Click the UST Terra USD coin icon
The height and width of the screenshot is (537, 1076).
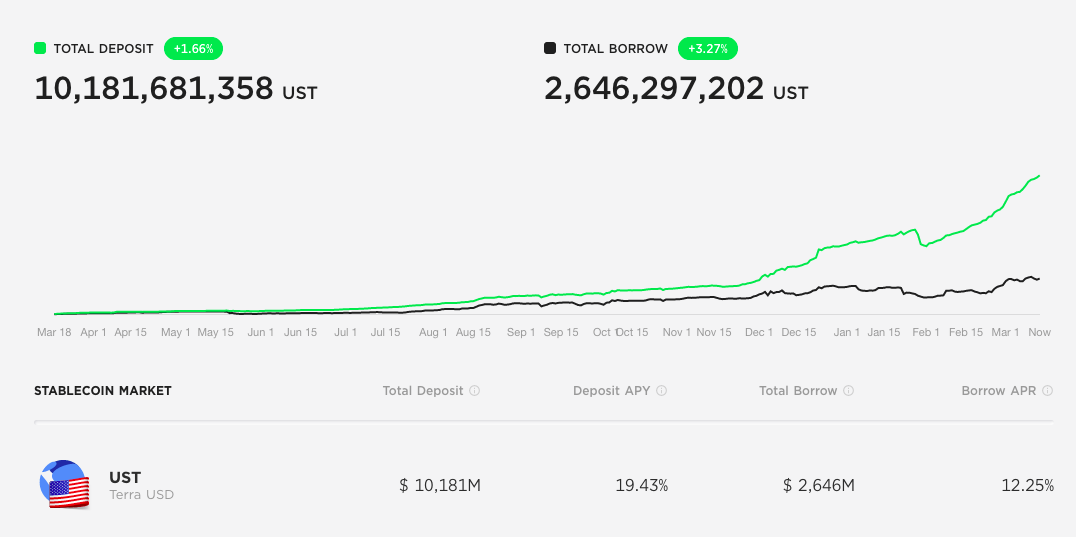coord(65,485)
